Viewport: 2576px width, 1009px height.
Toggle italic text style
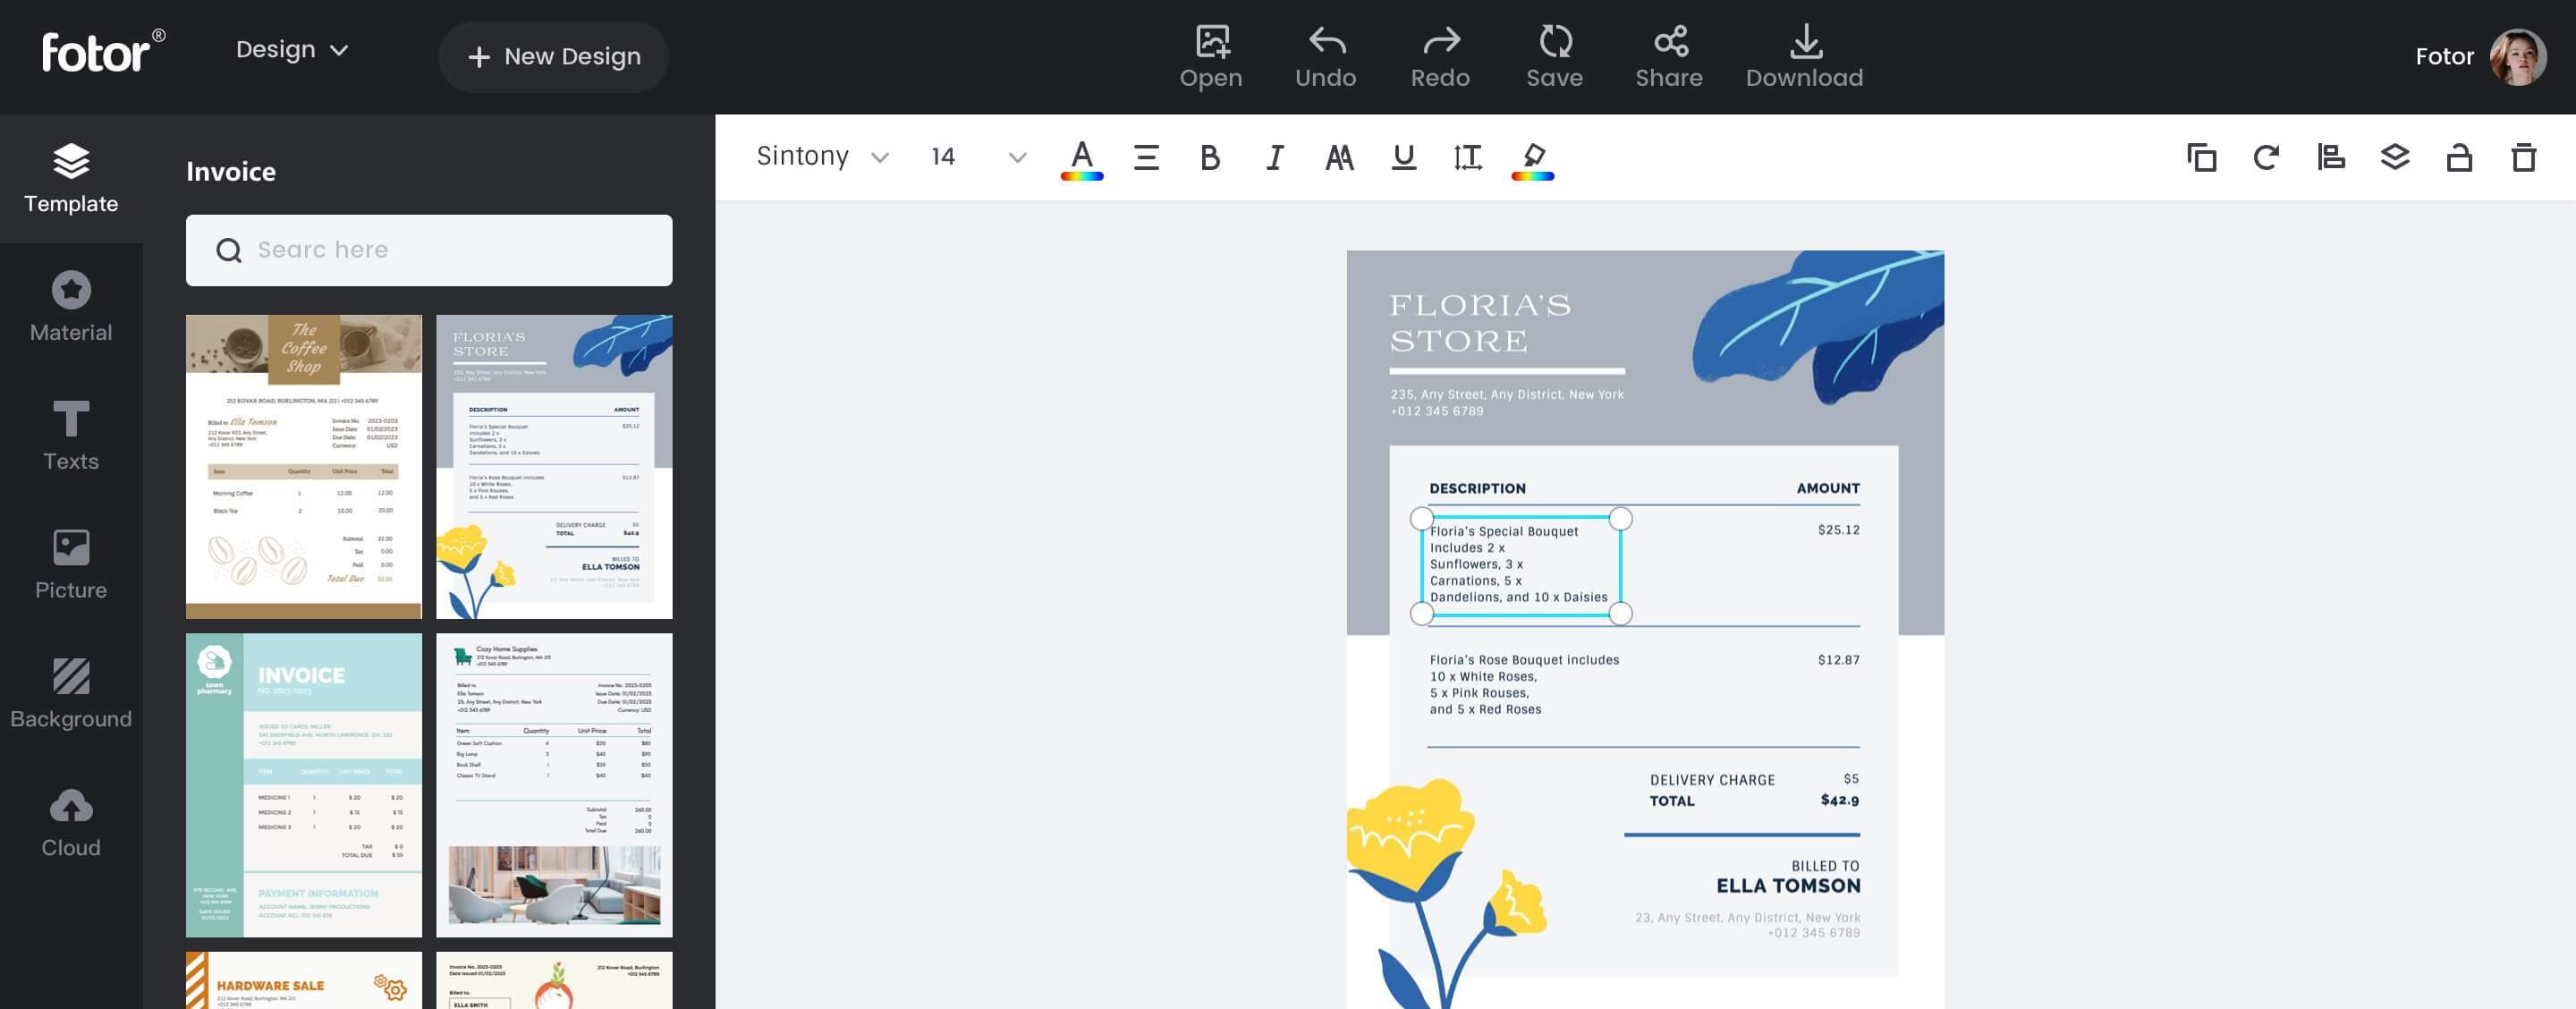1274,157
